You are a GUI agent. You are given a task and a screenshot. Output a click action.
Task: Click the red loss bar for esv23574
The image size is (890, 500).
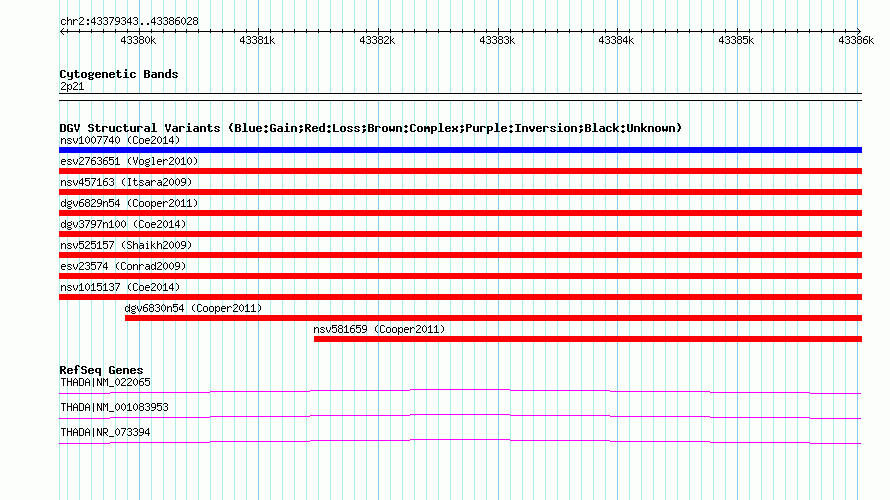pos(460,276)
